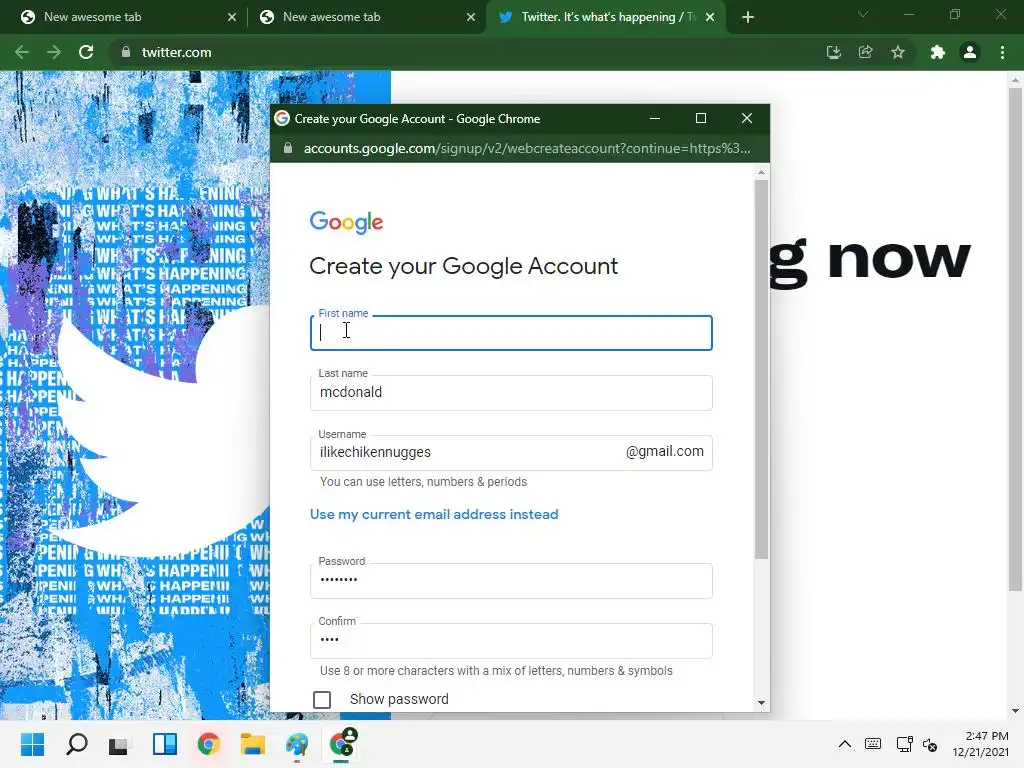Open the Extensions puzzle icon
1024x768 pixels.
[x=938, y=52]
